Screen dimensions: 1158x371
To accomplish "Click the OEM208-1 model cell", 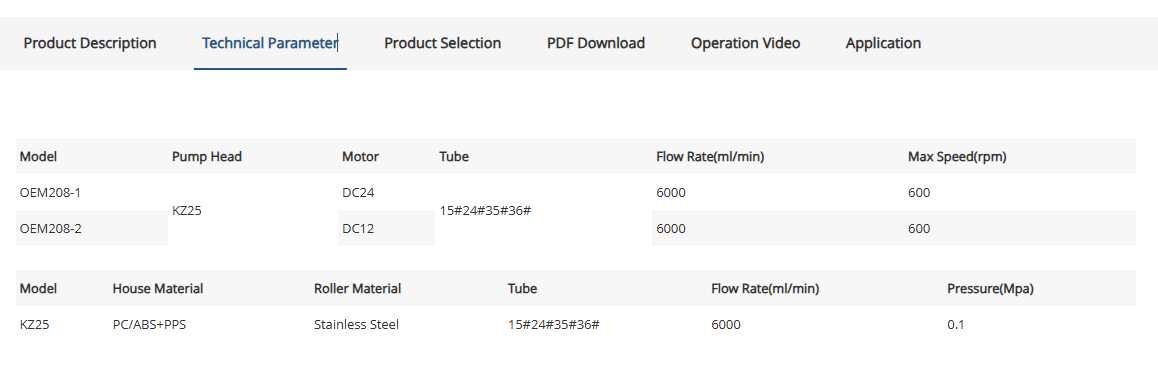I will 92,192.
